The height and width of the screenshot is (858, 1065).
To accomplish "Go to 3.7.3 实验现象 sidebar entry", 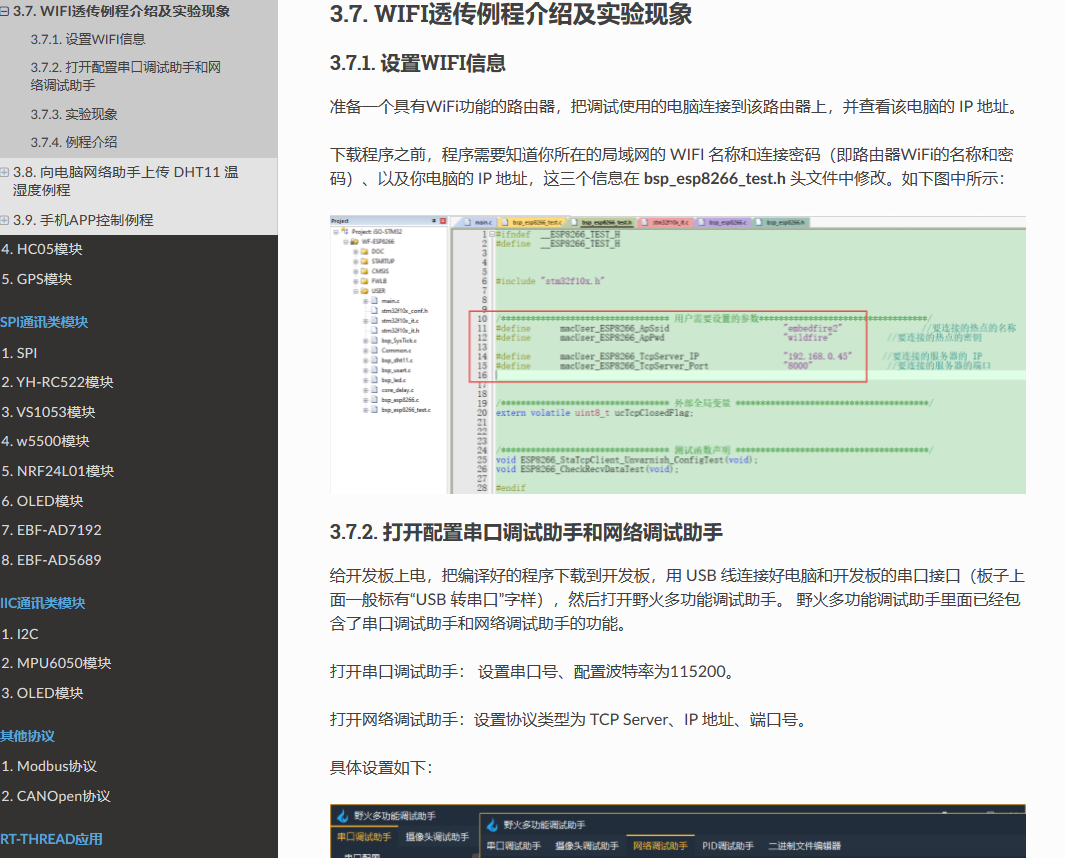I will point(73,114).
